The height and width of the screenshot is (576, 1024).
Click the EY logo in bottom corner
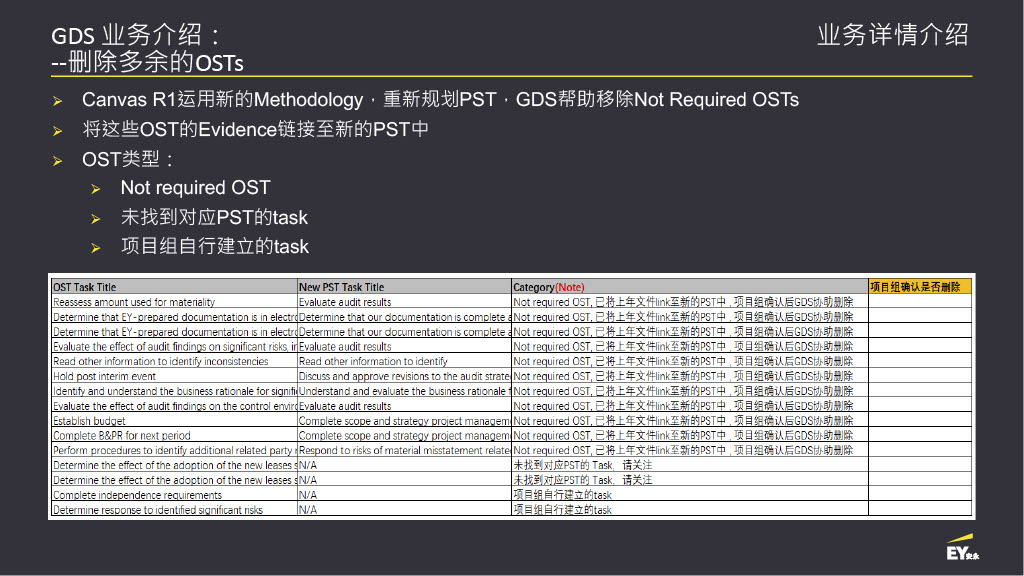point(962,550)
